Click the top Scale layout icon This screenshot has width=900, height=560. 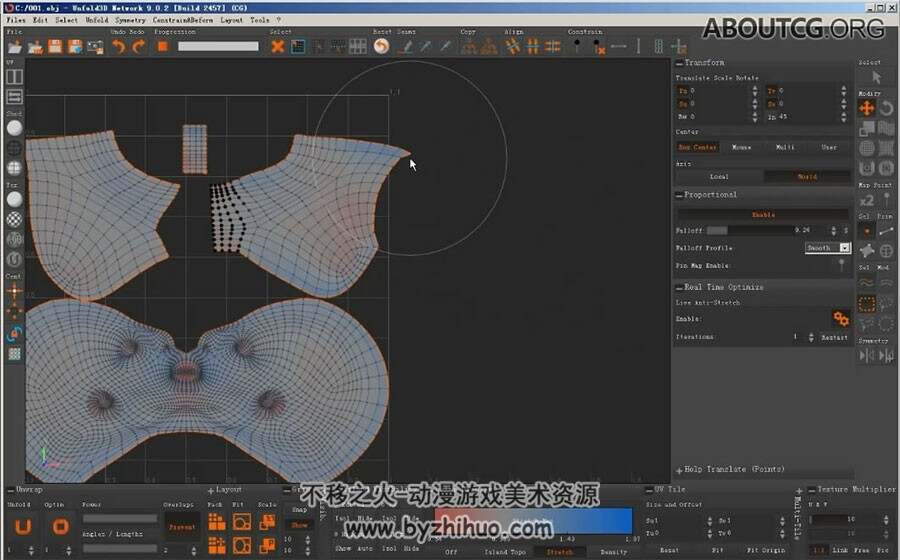(x=267, y=522)
